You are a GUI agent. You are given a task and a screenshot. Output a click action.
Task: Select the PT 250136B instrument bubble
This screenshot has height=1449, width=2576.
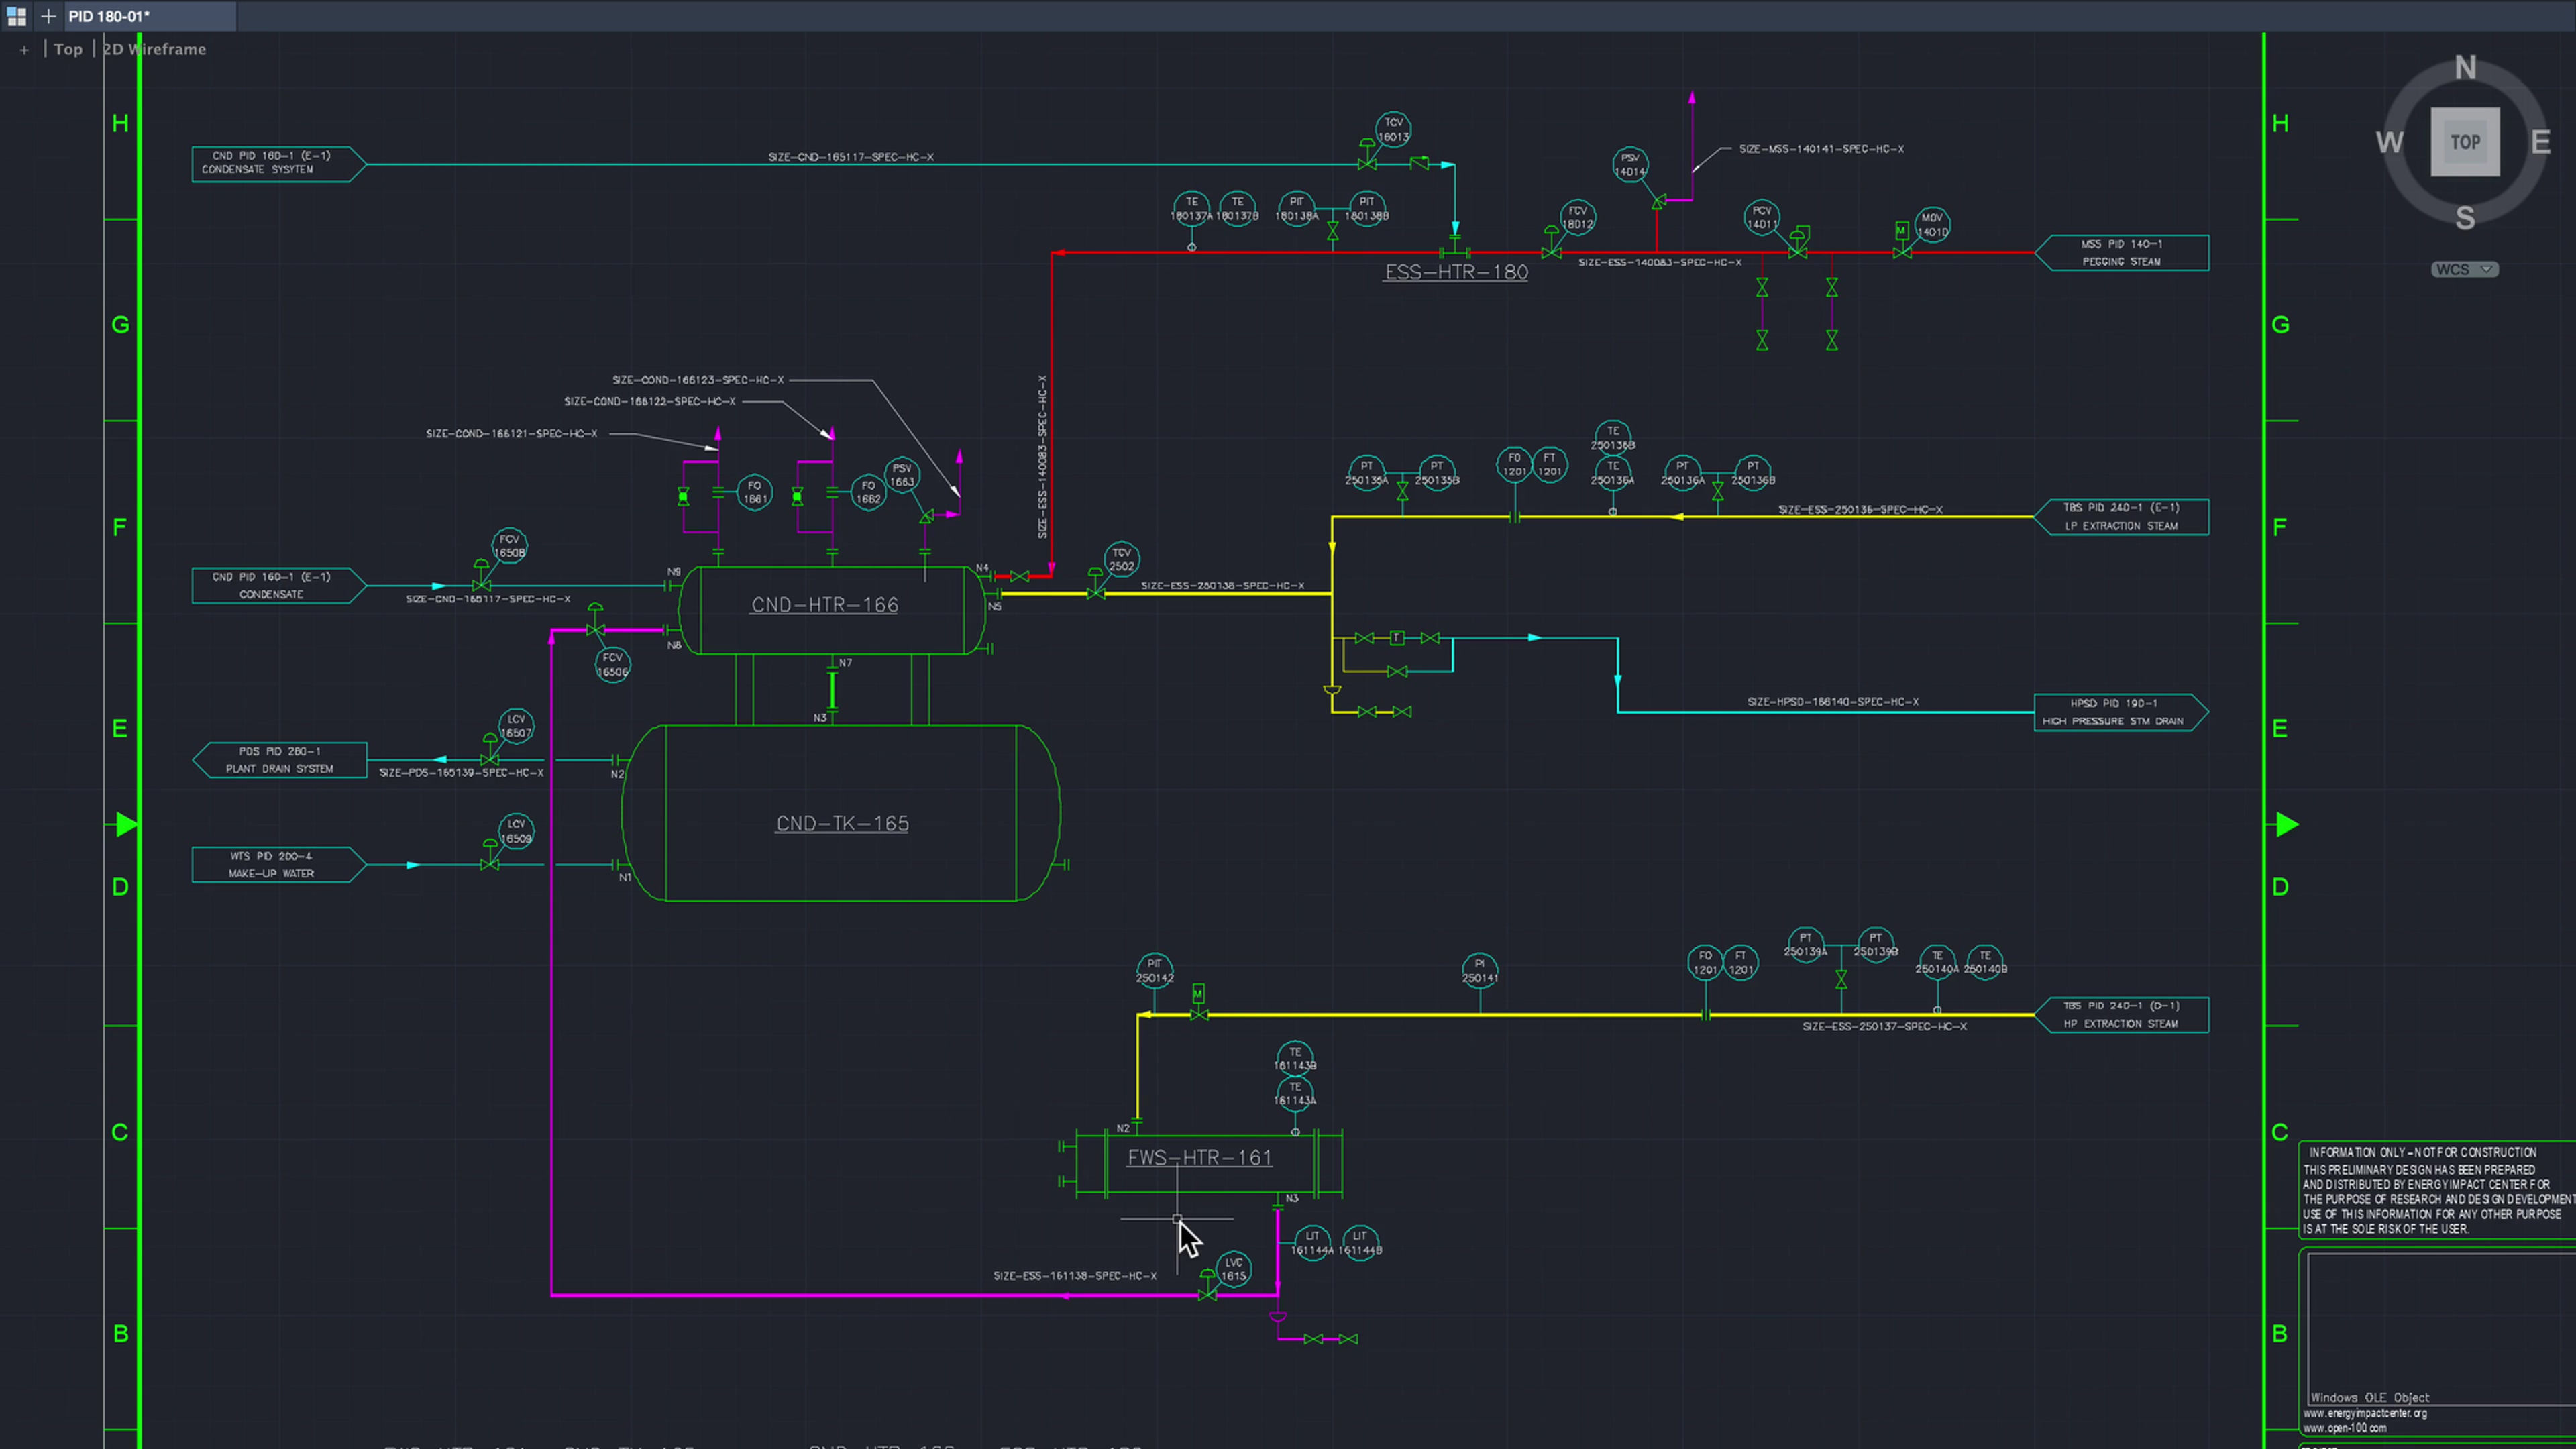tap(1753, 473)
